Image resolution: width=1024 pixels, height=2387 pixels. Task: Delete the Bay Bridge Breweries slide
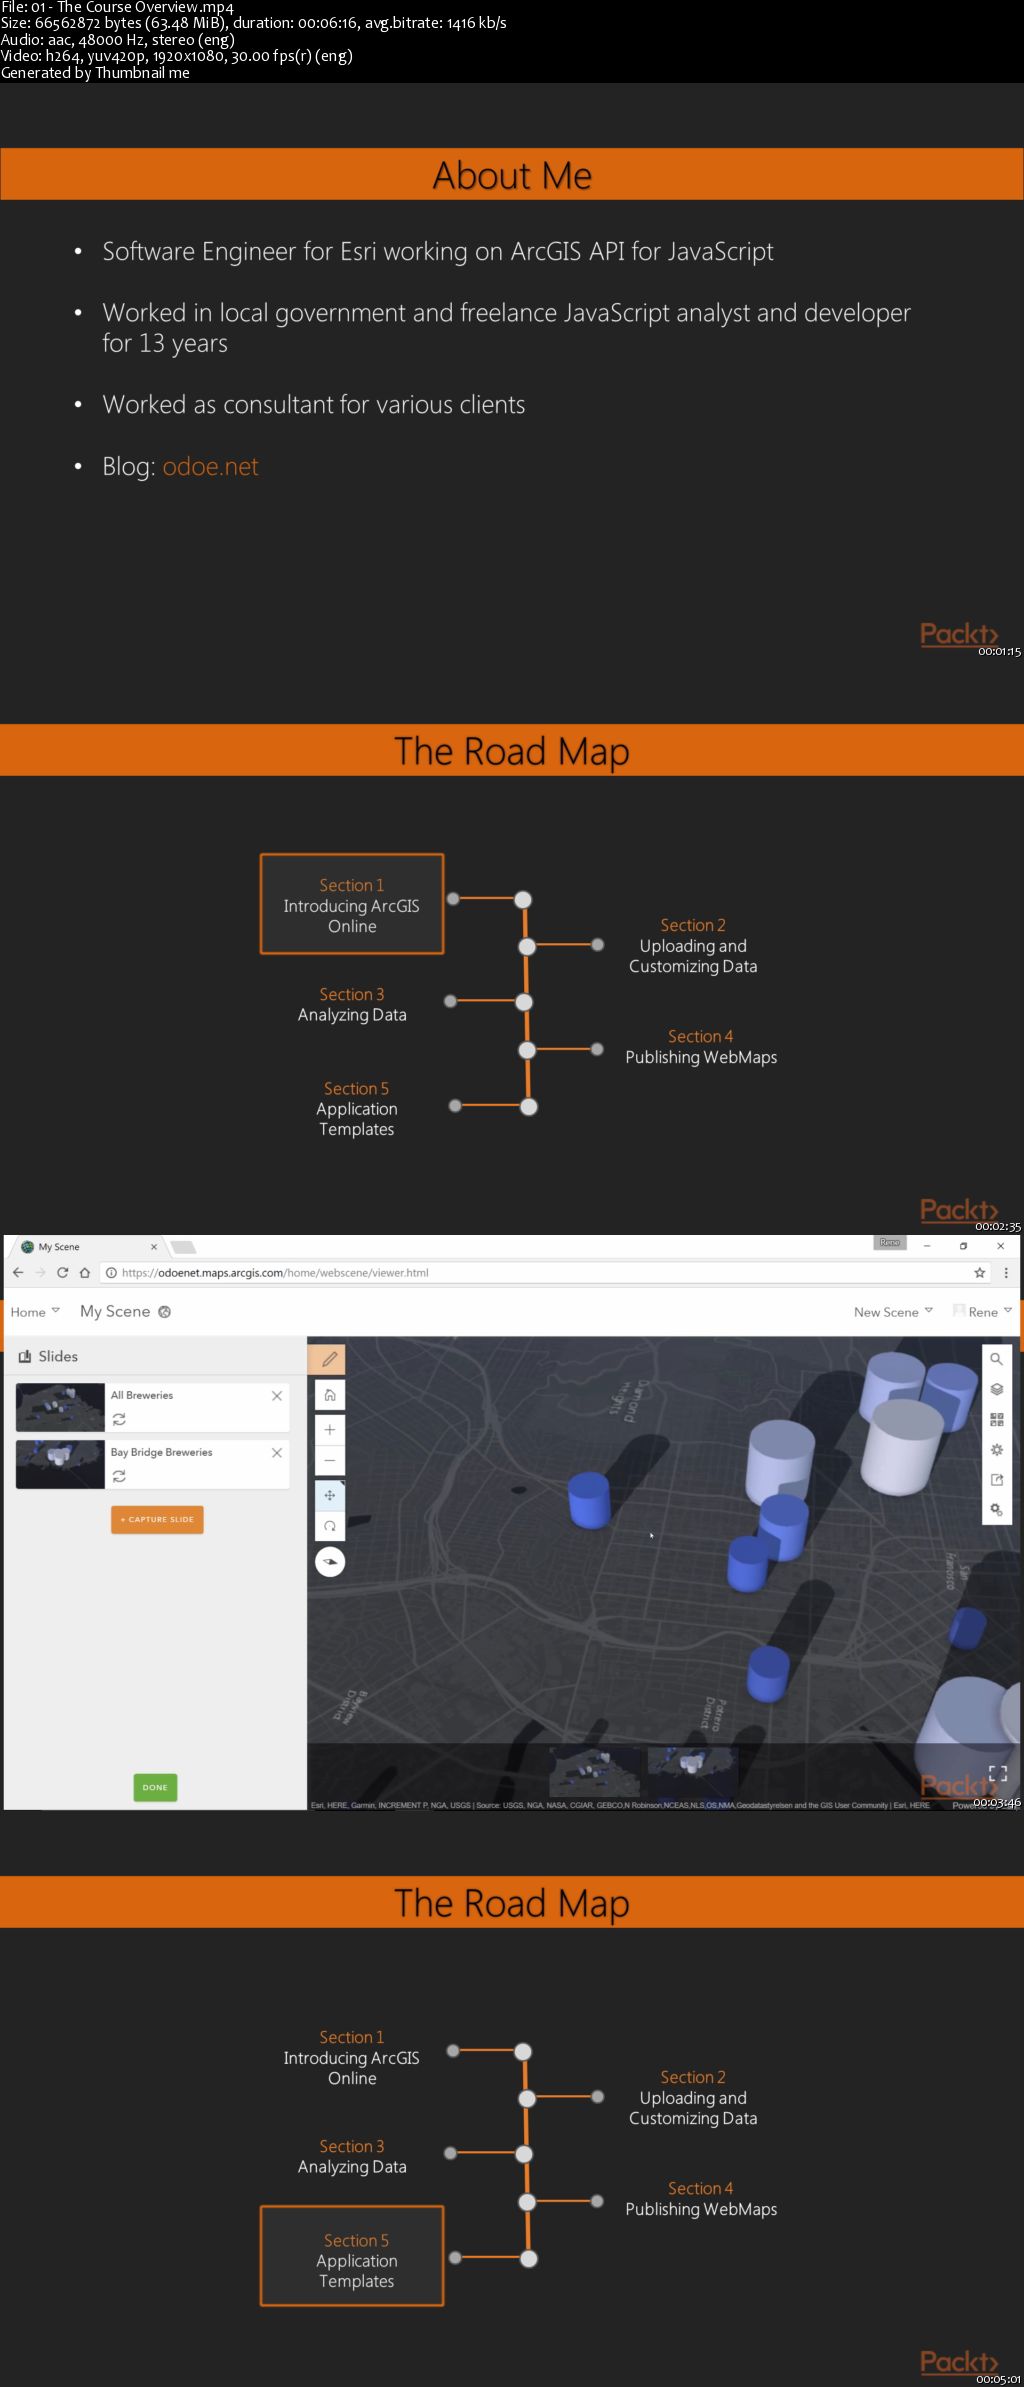tap(277, 1452)
